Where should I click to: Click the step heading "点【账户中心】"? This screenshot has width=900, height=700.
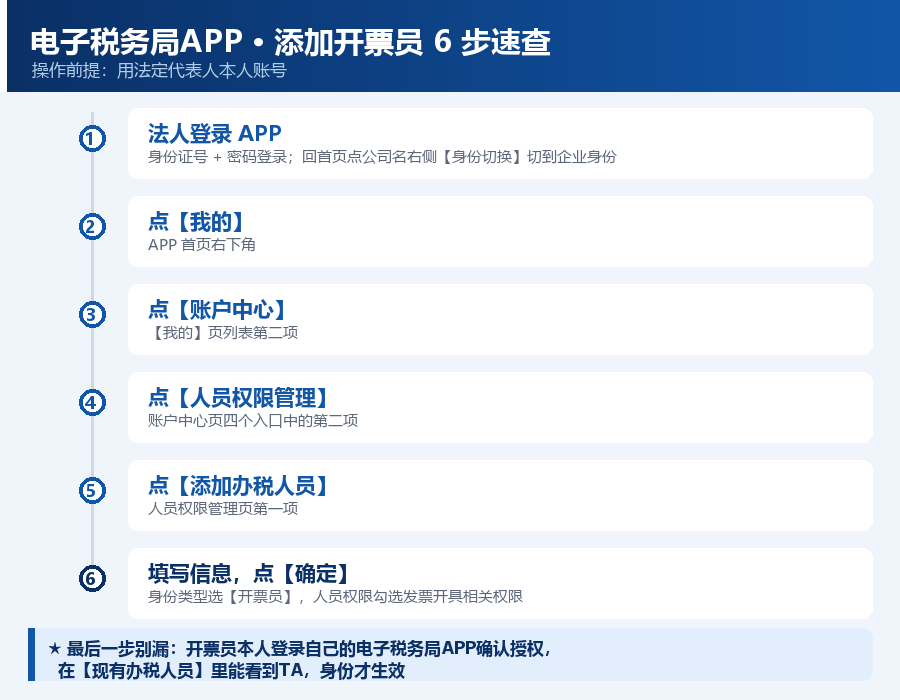(x=217, y=309)
